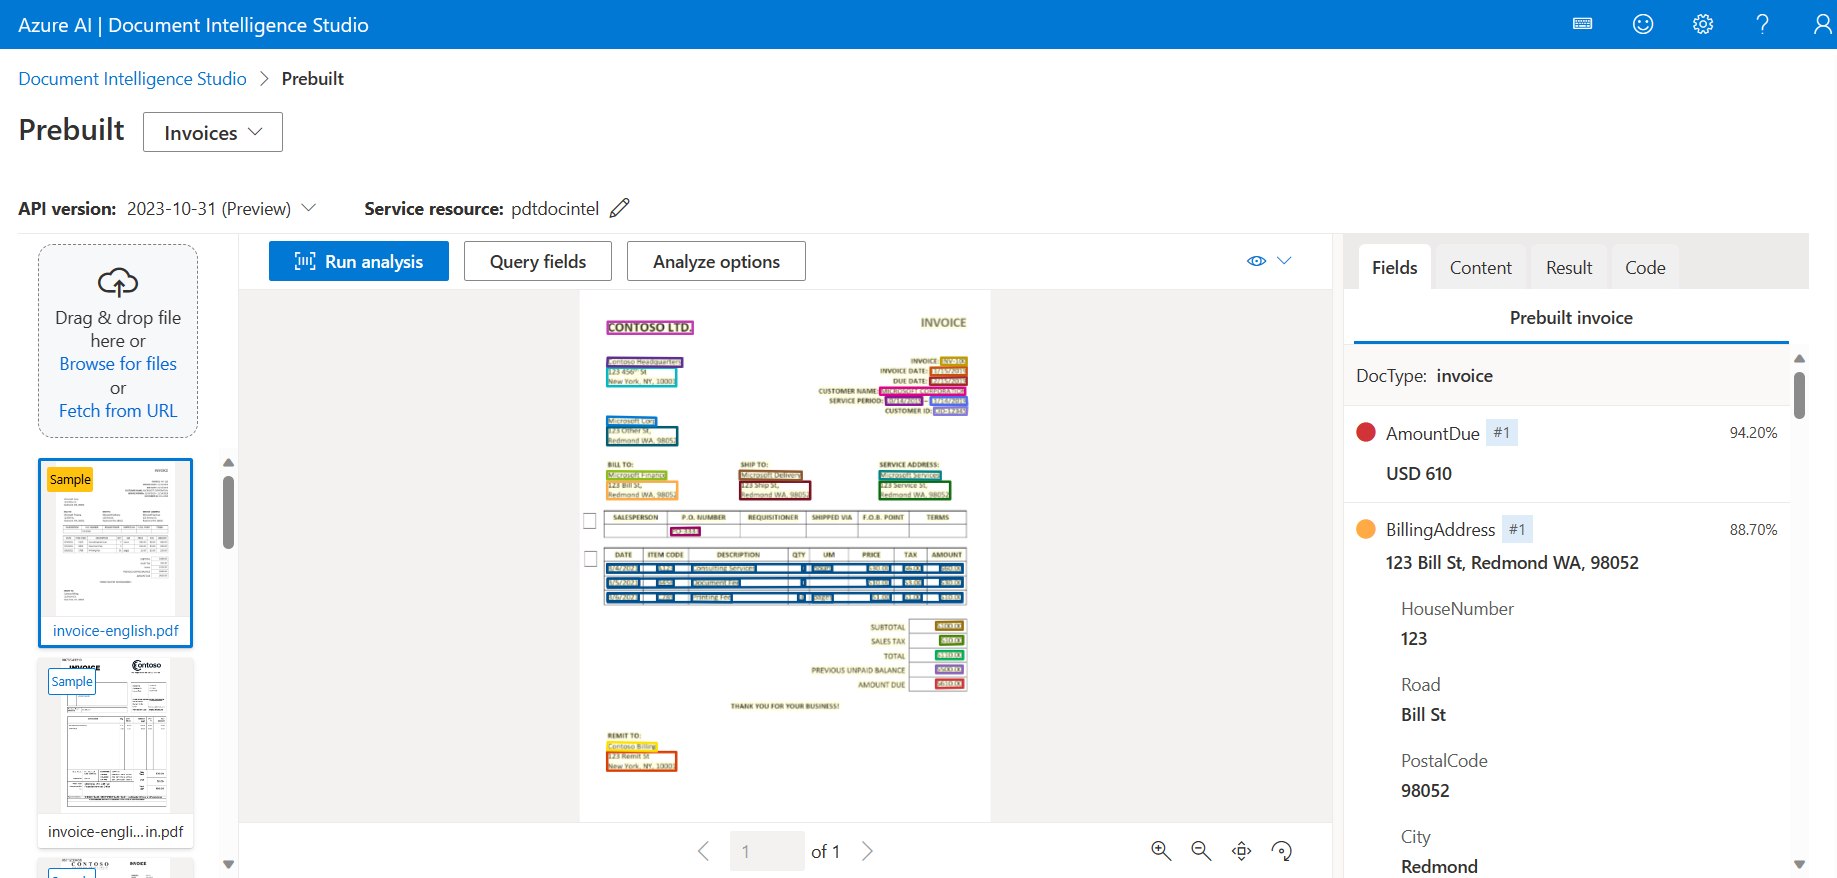
Task: Select the Prebuilt invoice tab
Action: 1571,318
